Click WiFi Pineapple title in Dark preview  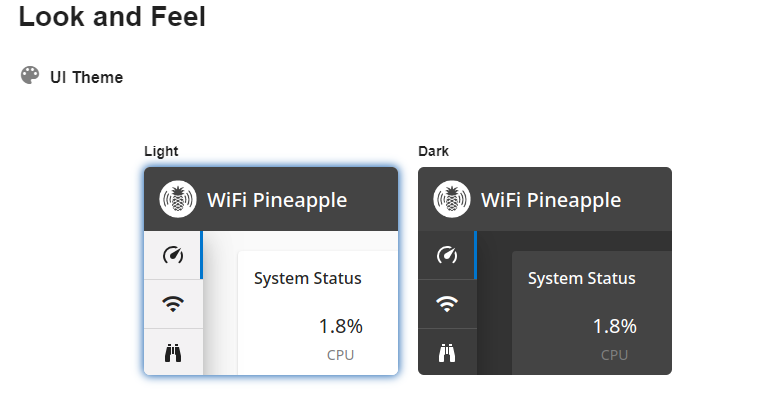coord(551,200)
